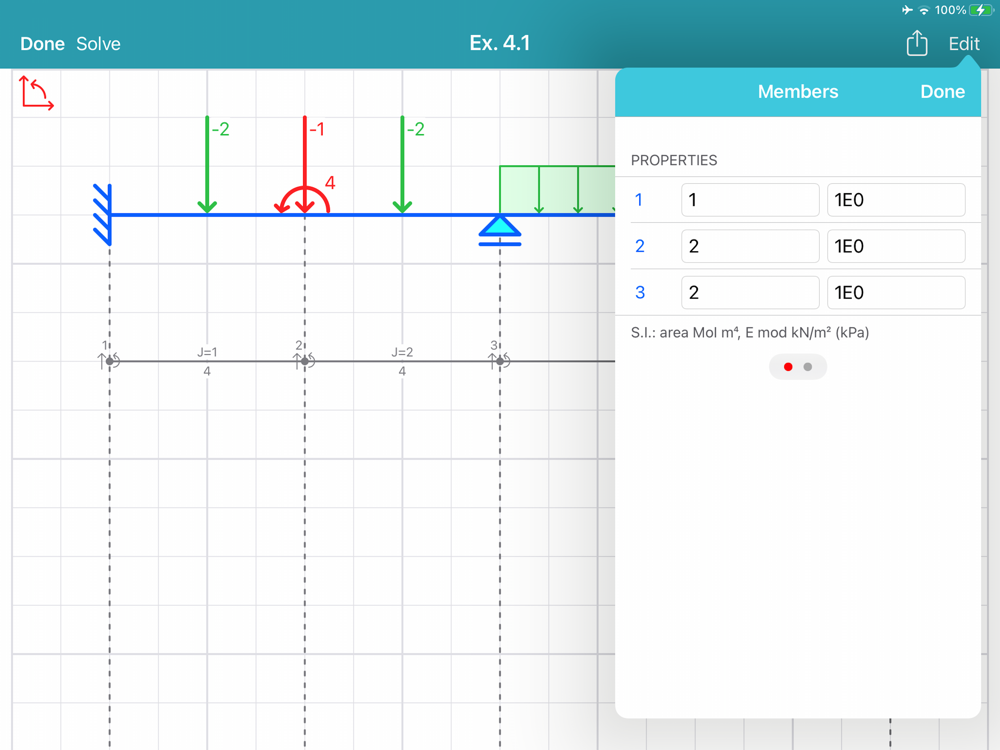
Task: Tap the red coordinate axes icon
Action: pyautogui.click(x=36, y=93)
